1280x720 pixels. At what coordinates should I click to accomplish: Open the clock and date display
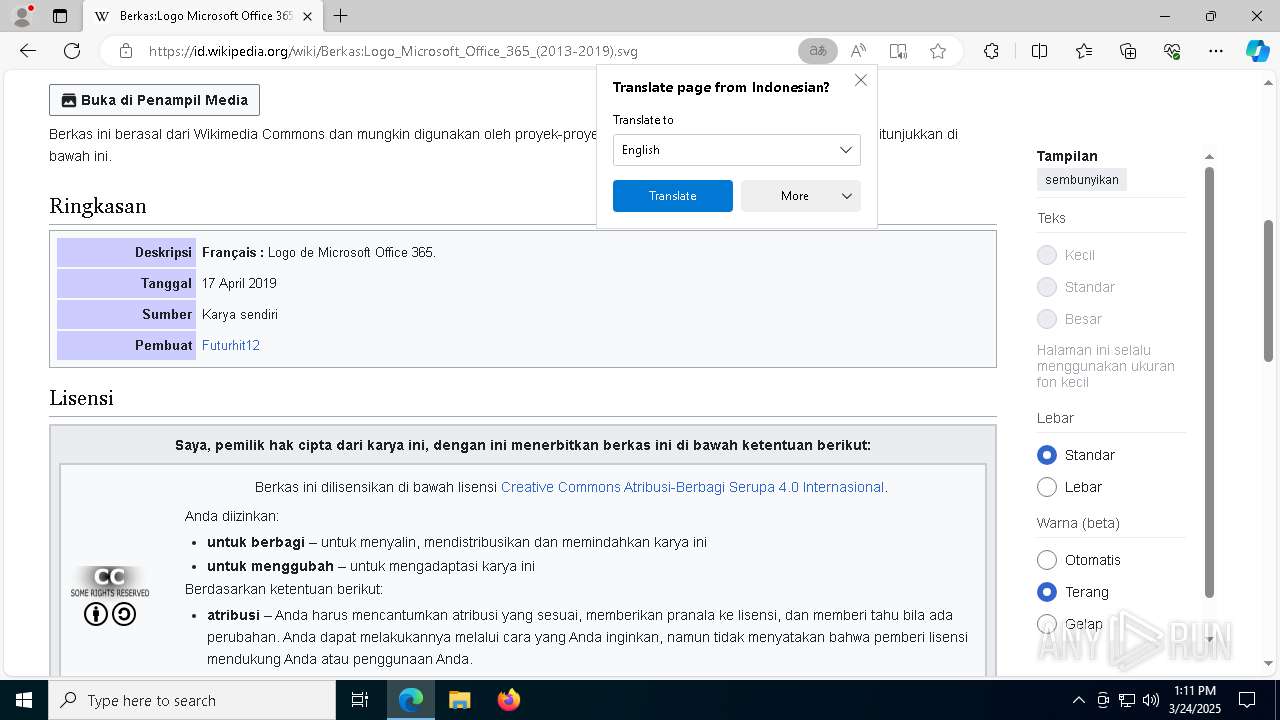1195,700
